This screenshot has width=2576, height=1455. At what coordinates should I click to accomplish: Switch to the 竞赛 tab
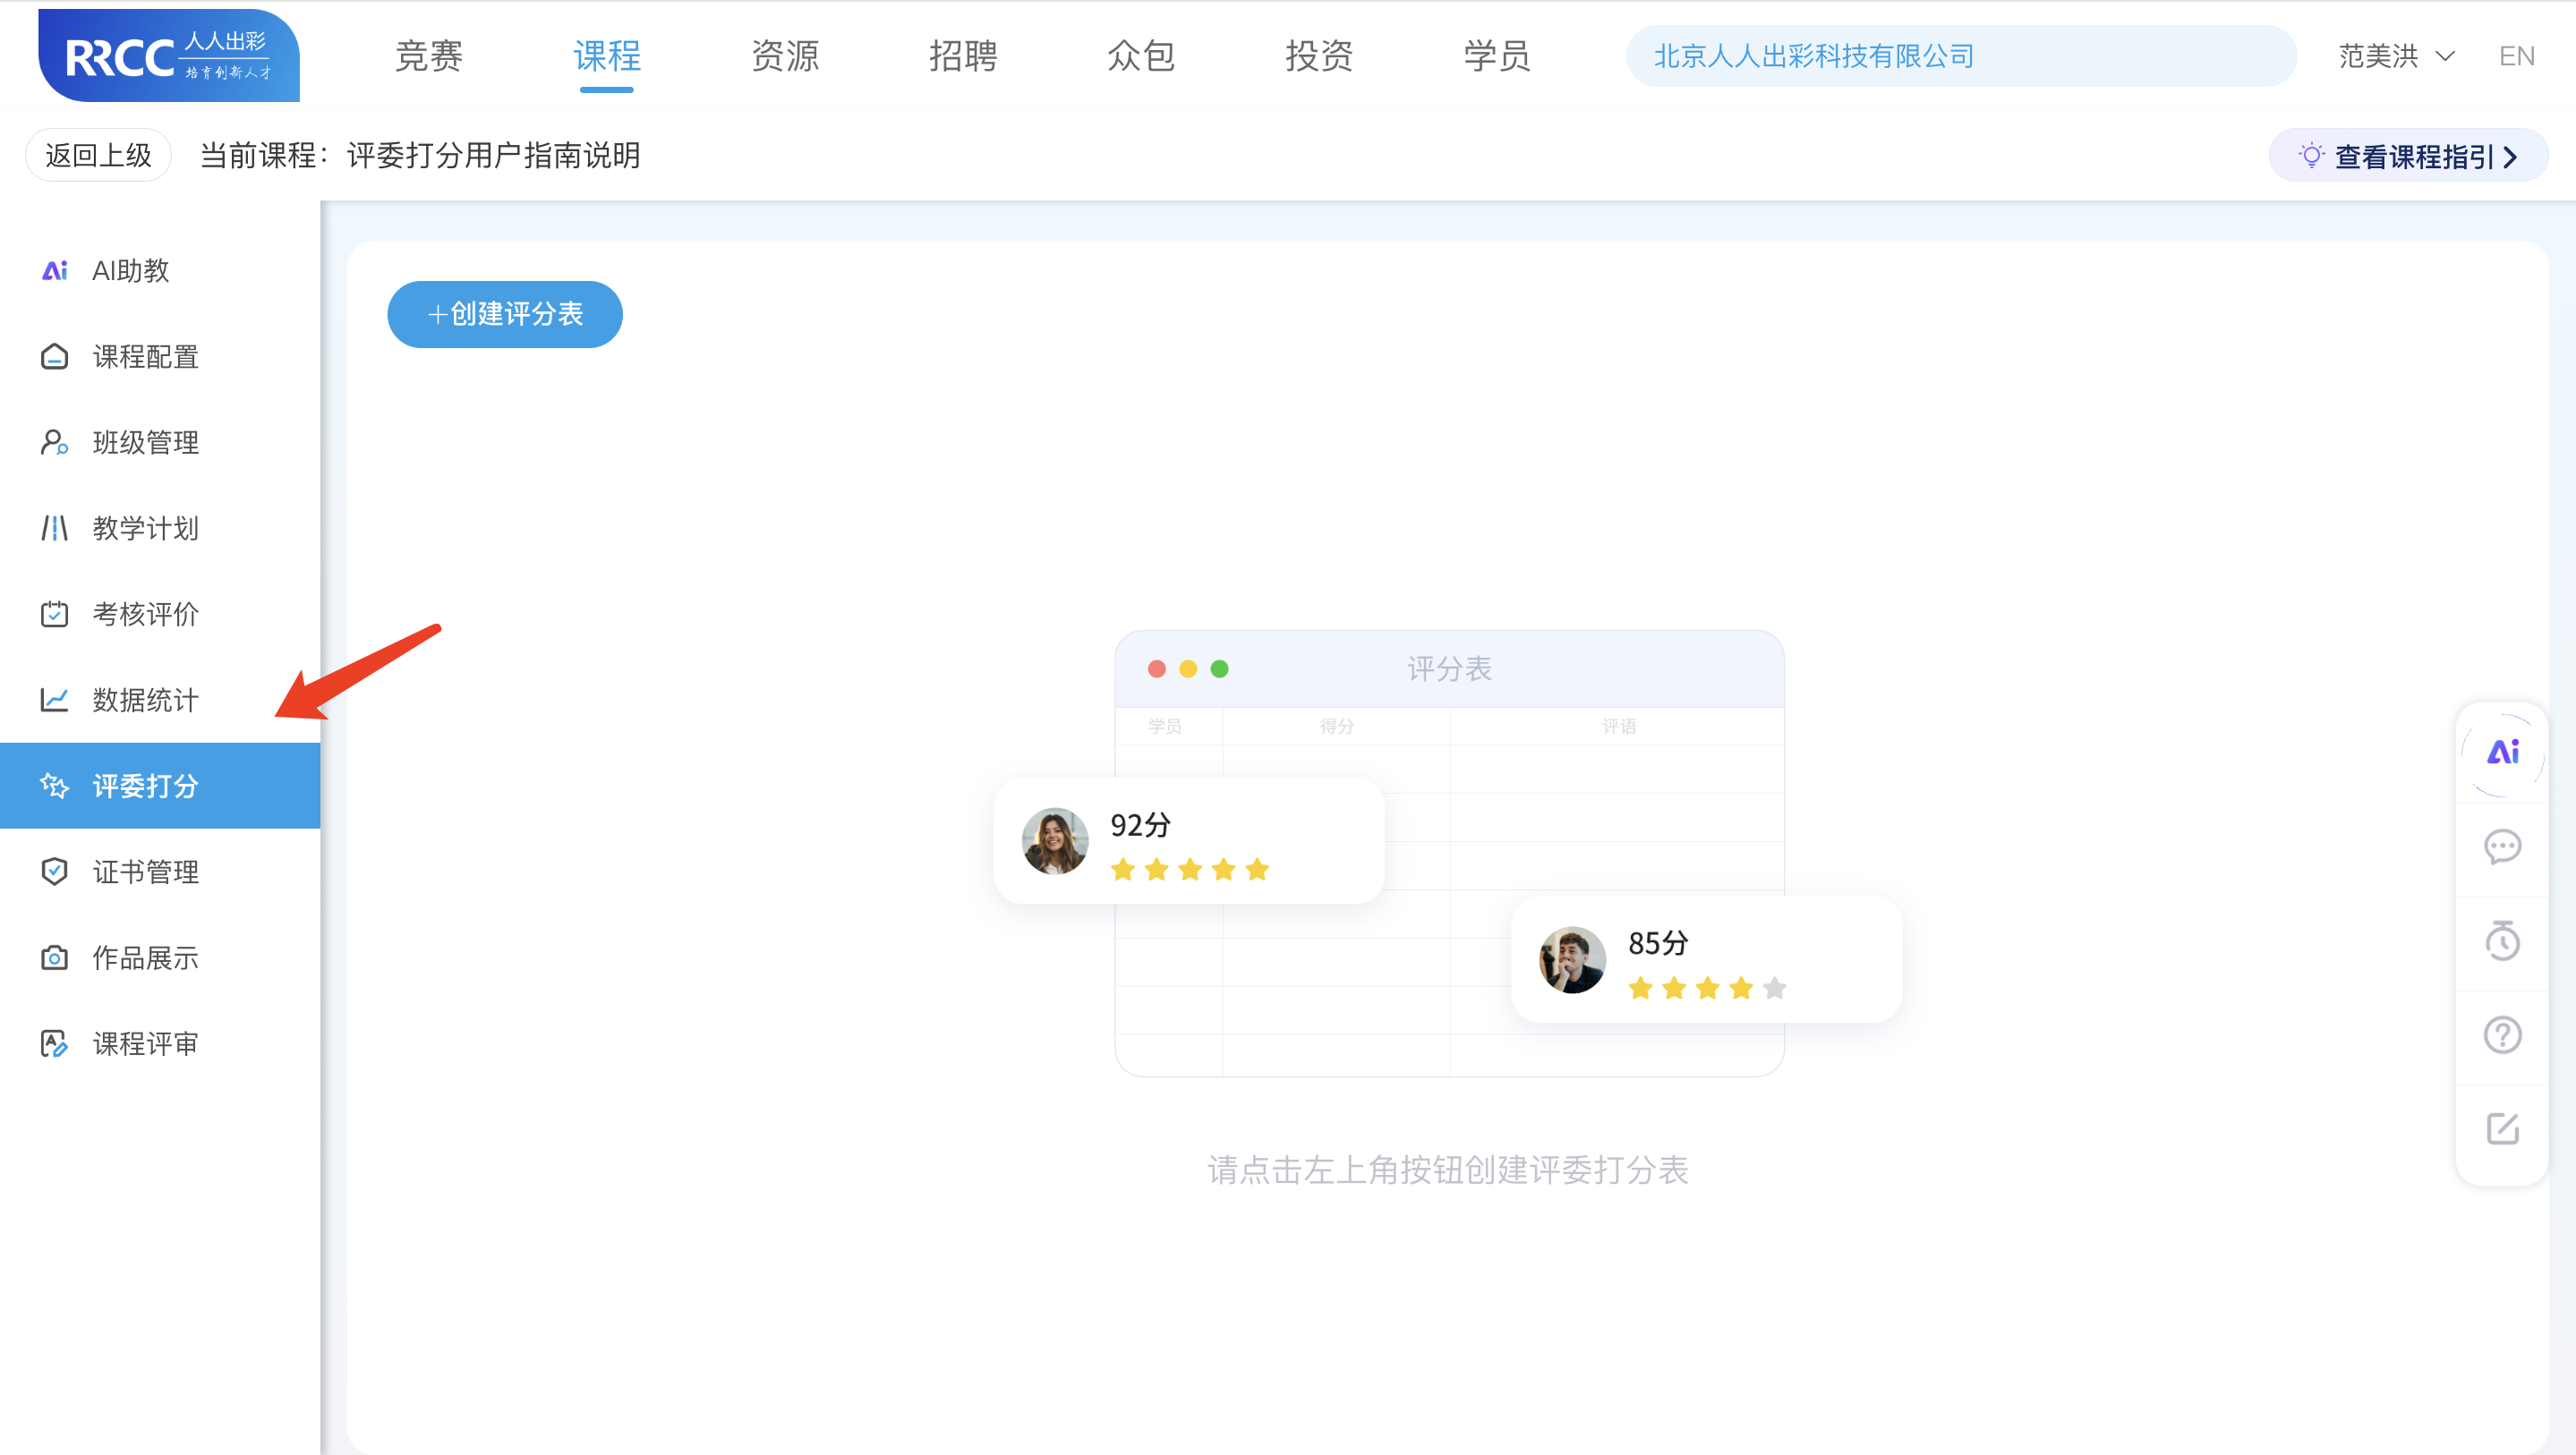click(429, 56)
